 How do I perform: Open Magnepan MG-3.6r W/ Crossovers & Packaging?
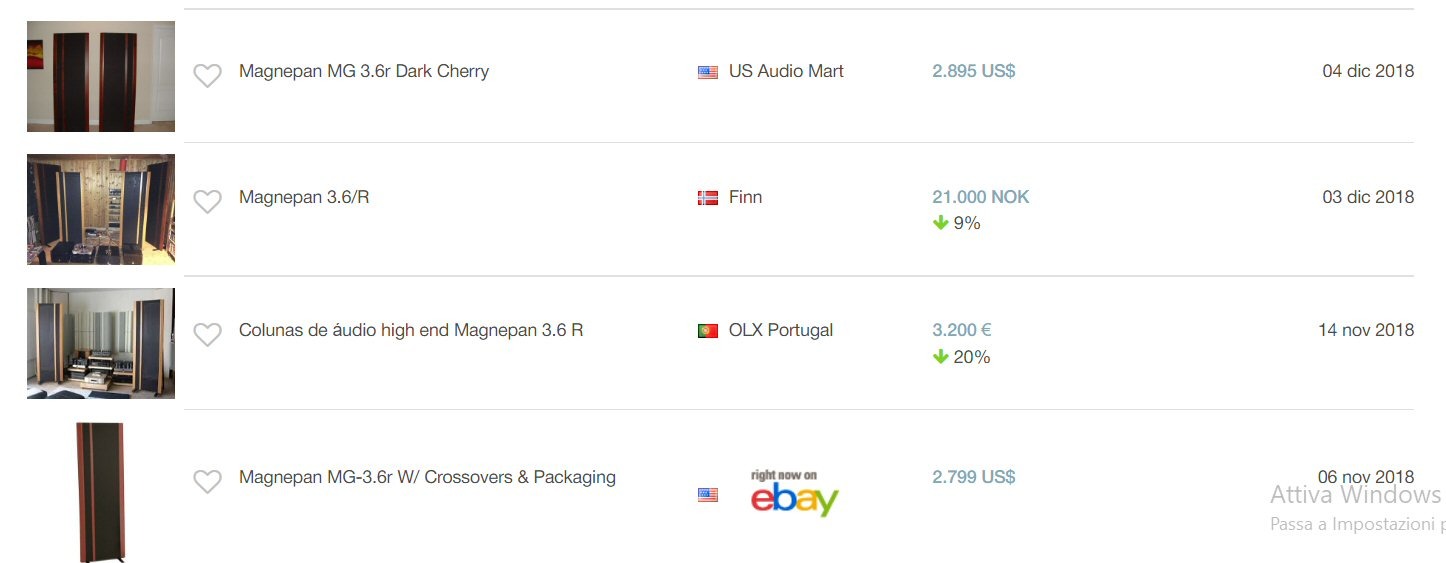pos(427,477)
